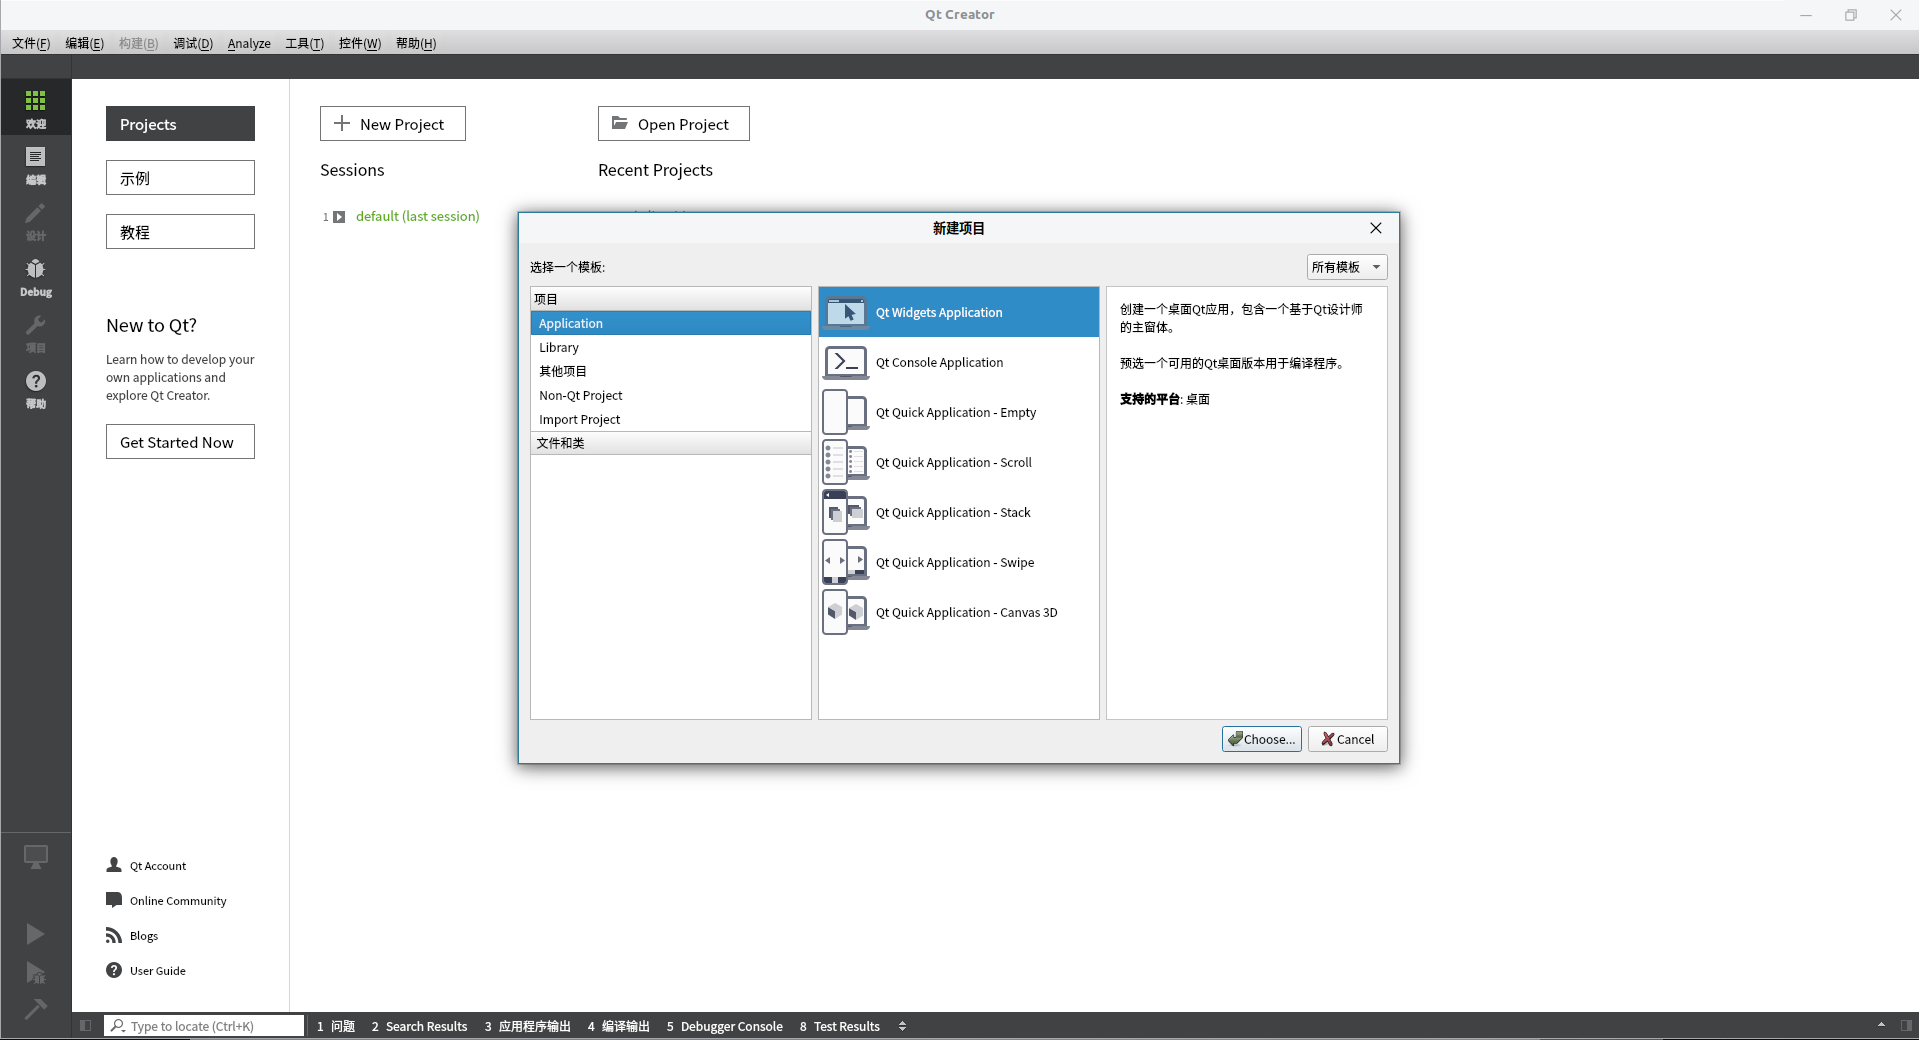The height and width of the screenshot is (1040, 1919).
Task: Click the kit selector monitor icon
Action: tap(36, 857)
